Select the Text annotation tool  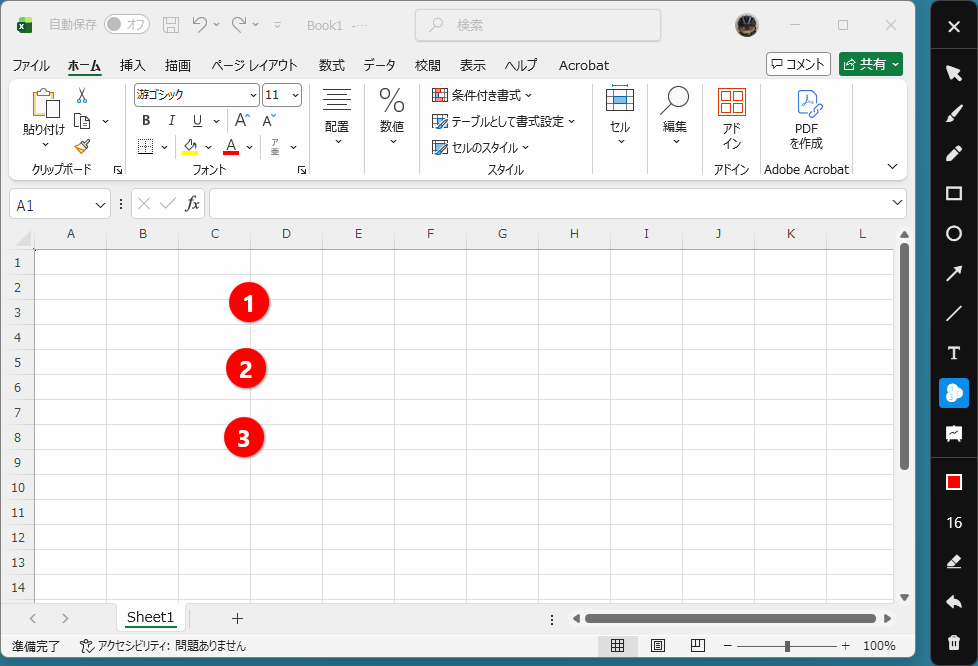[953, 353]
